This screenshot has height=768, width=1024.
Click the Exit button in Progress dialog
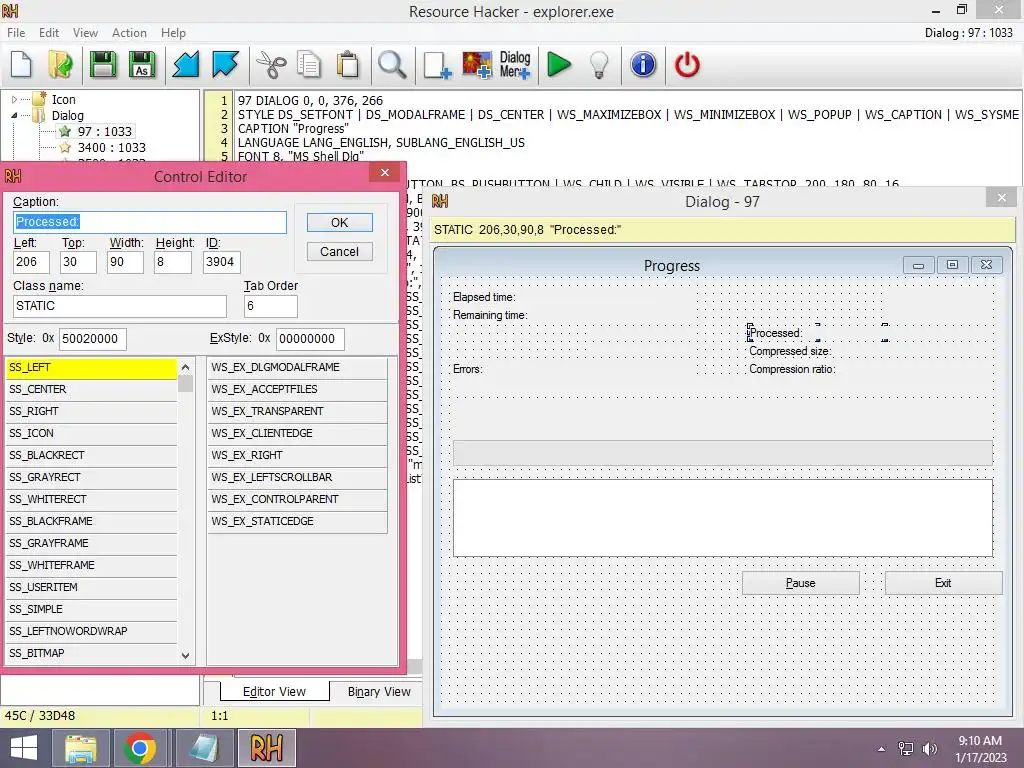[943, 583]
